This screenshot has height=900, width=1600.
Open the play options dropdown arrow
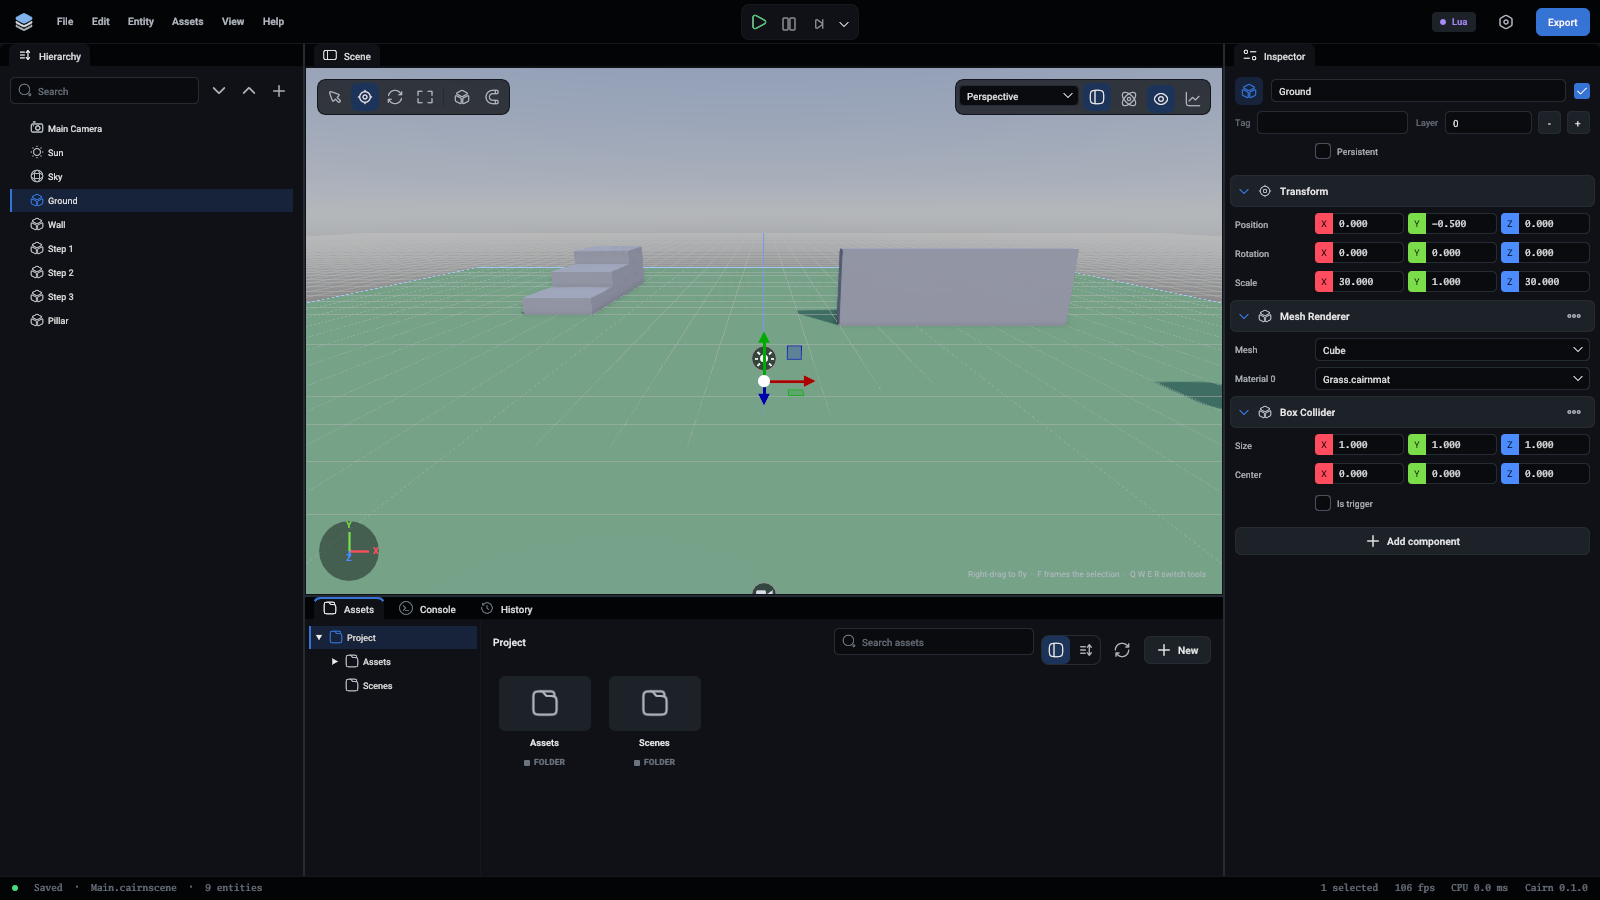click(844, 23)
